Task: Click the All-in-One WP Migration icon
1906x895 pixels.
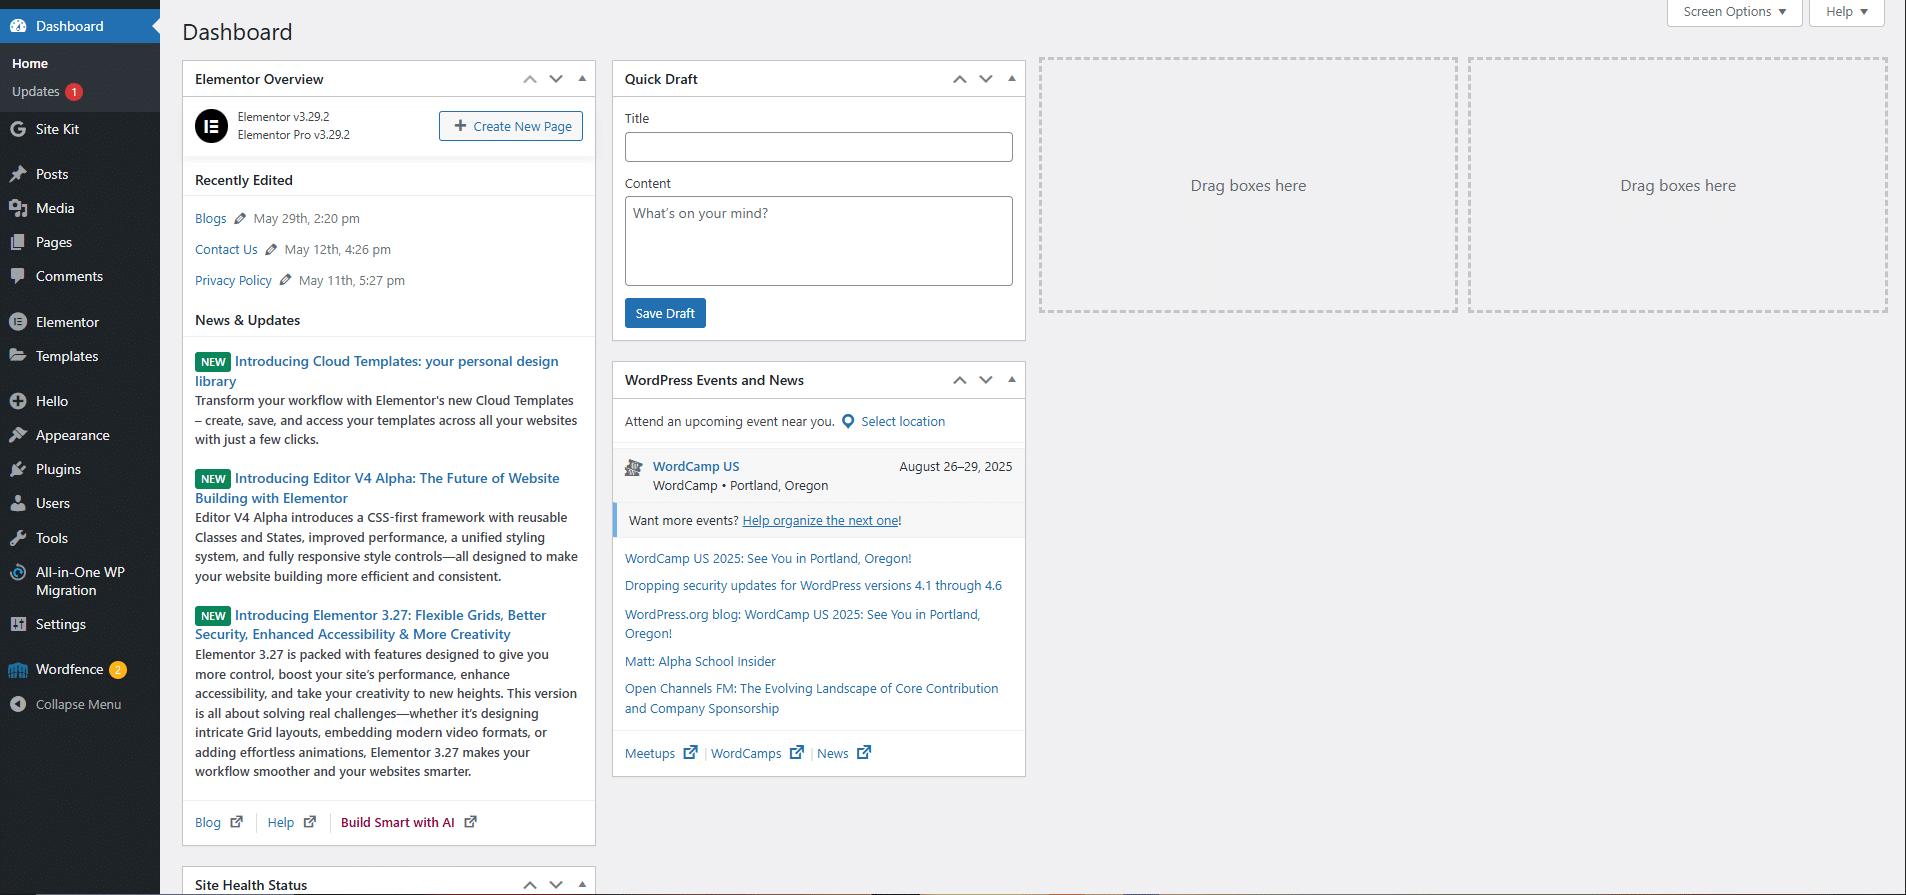Action: tap(18, 572)
